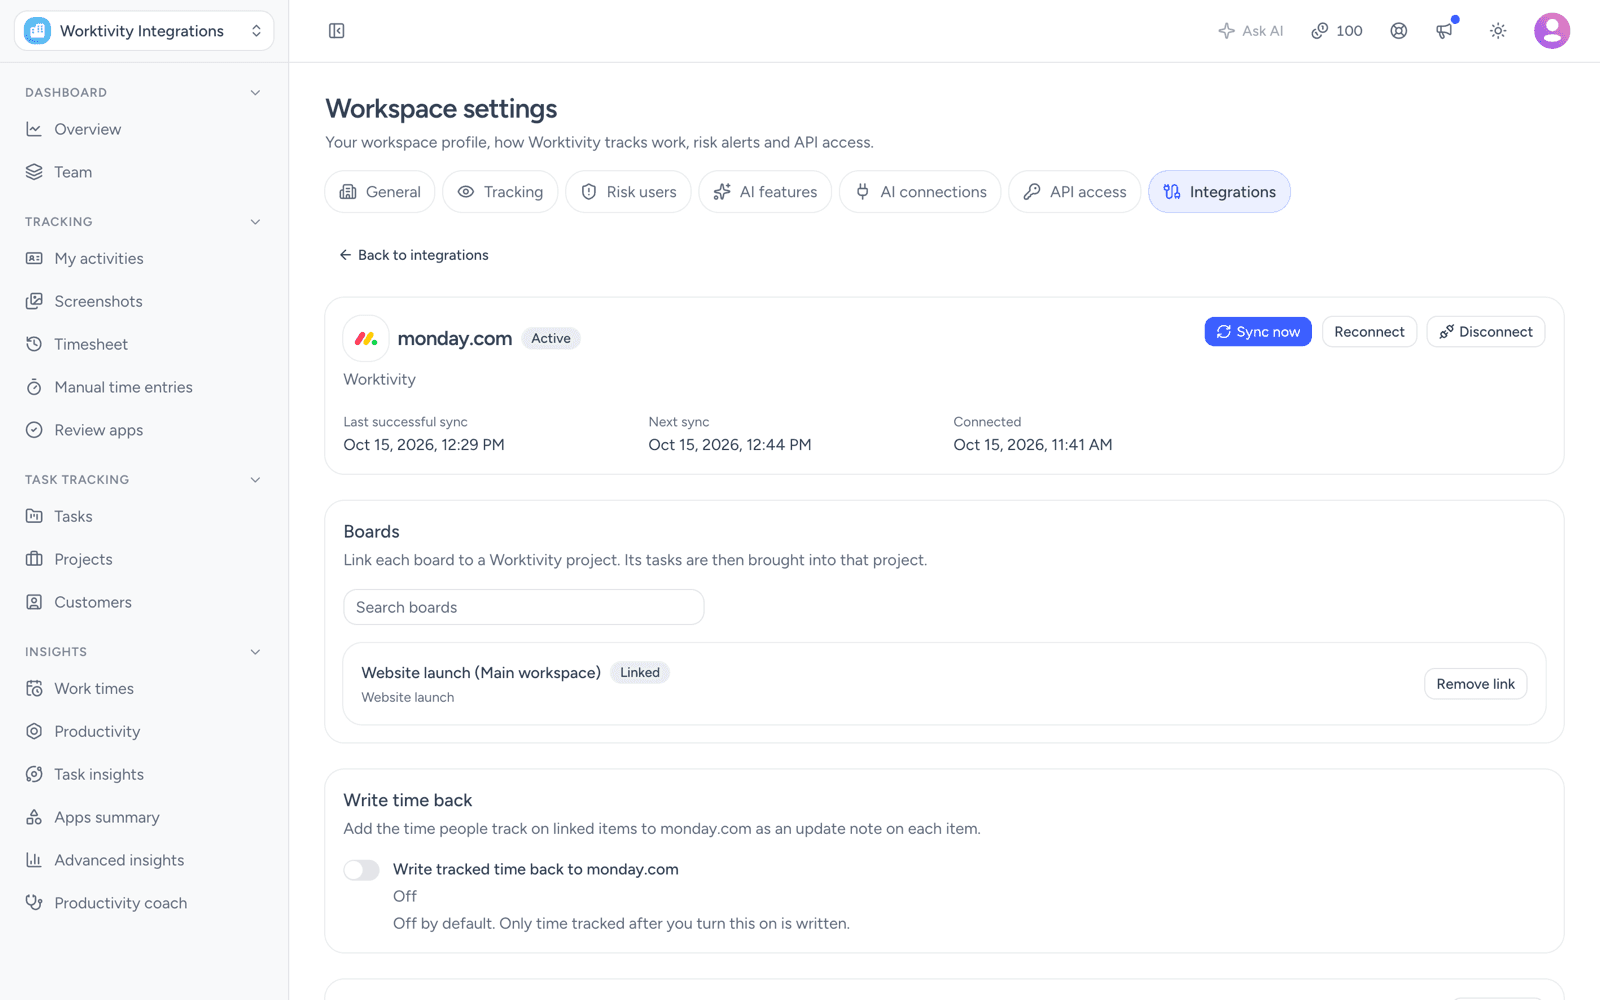Open the AI connections tab
Image resolution: width=1600 pixels, height=1000 pixels.
(x=920, y=192)
